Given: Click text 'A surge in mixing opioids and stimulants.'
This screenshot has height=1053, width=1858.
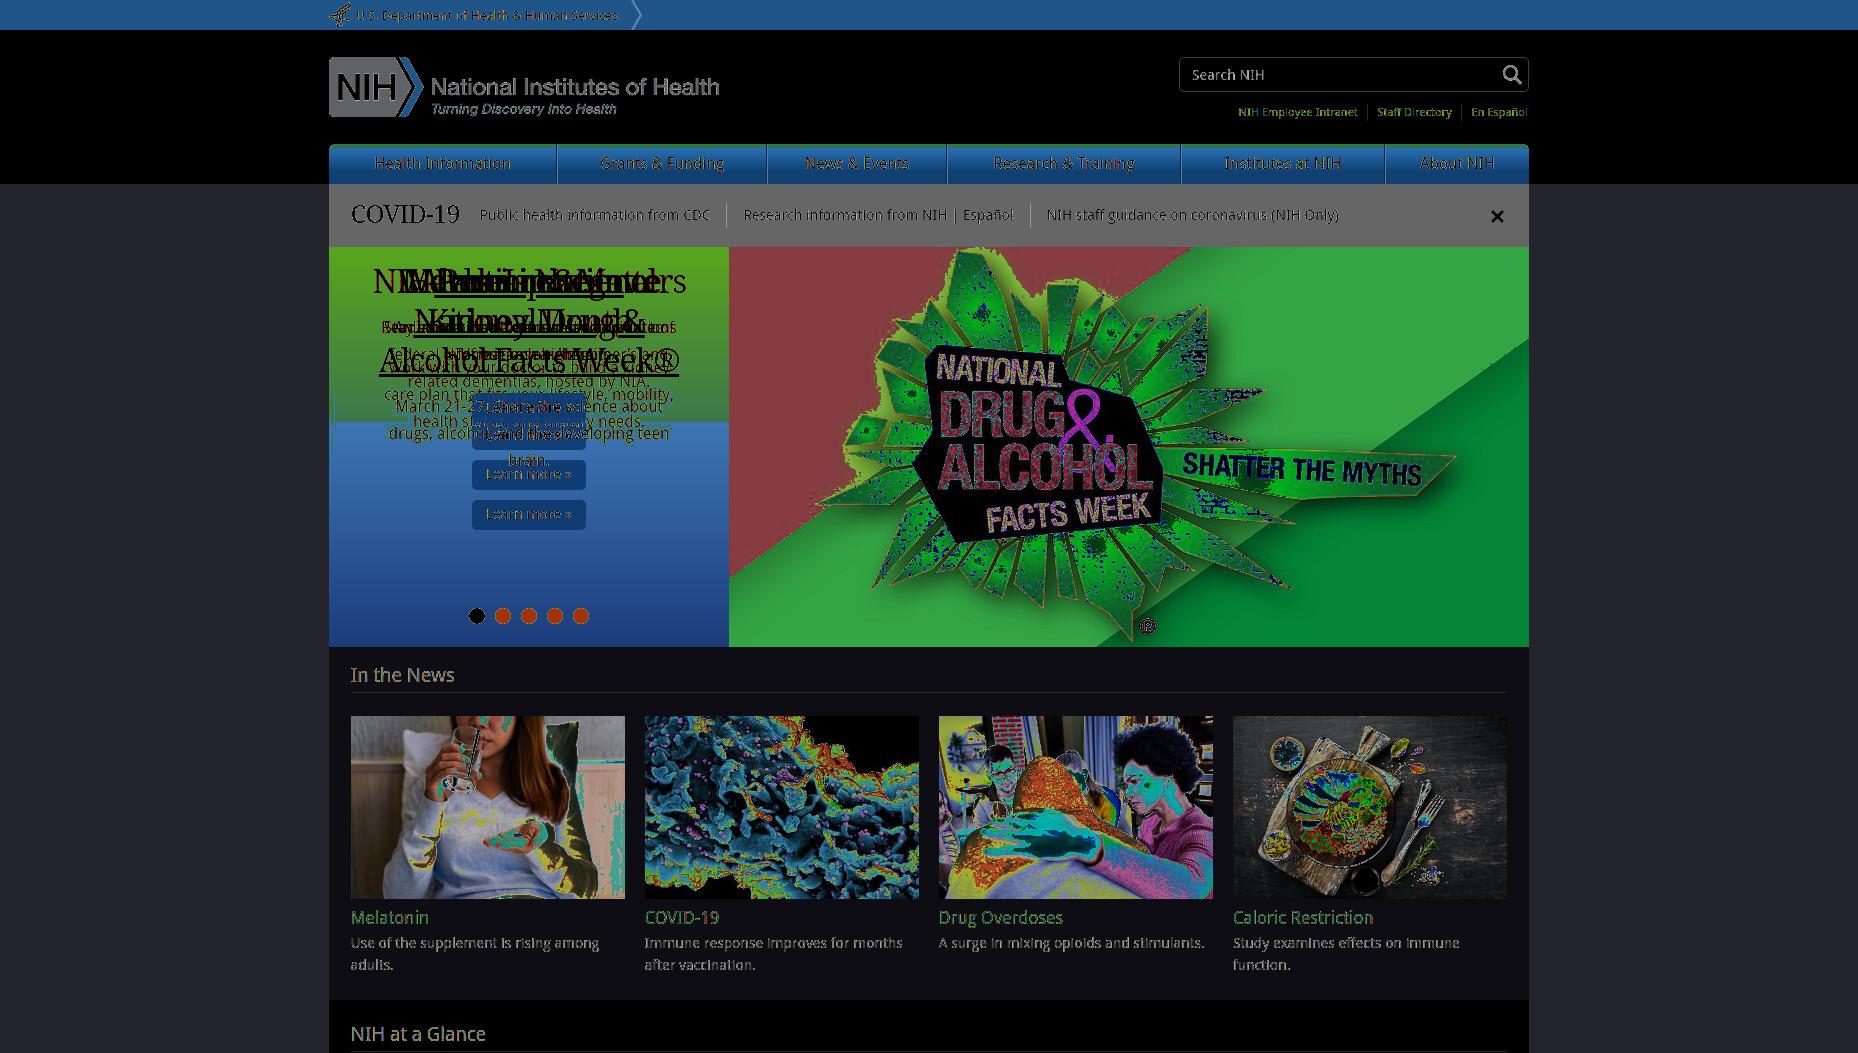Looking at the screenshot, I should point(1072,943).
